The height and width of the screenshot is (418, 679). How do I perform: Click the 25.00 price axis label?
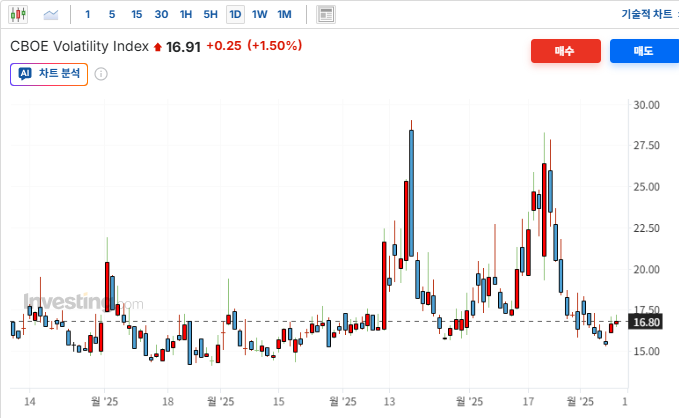tap(647, 187)
